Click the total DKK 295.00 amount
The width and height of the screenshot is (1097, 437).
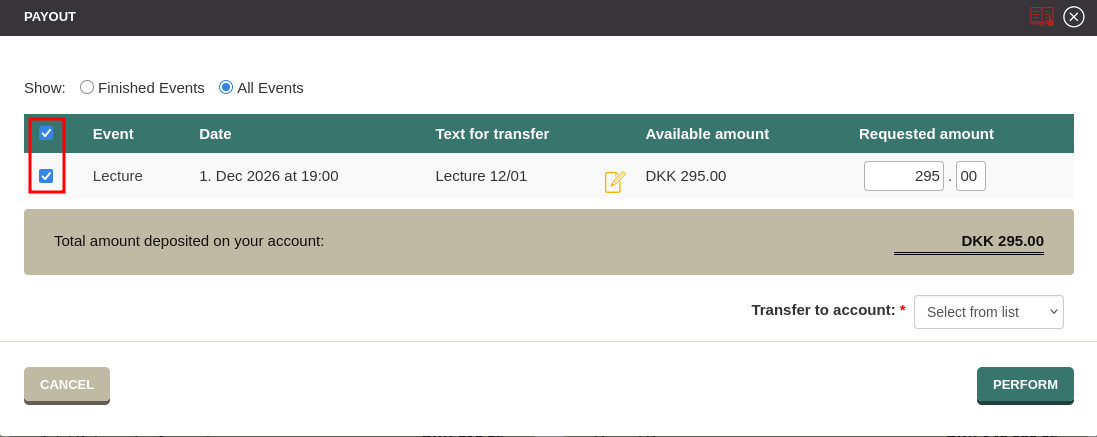(1002, 241)
